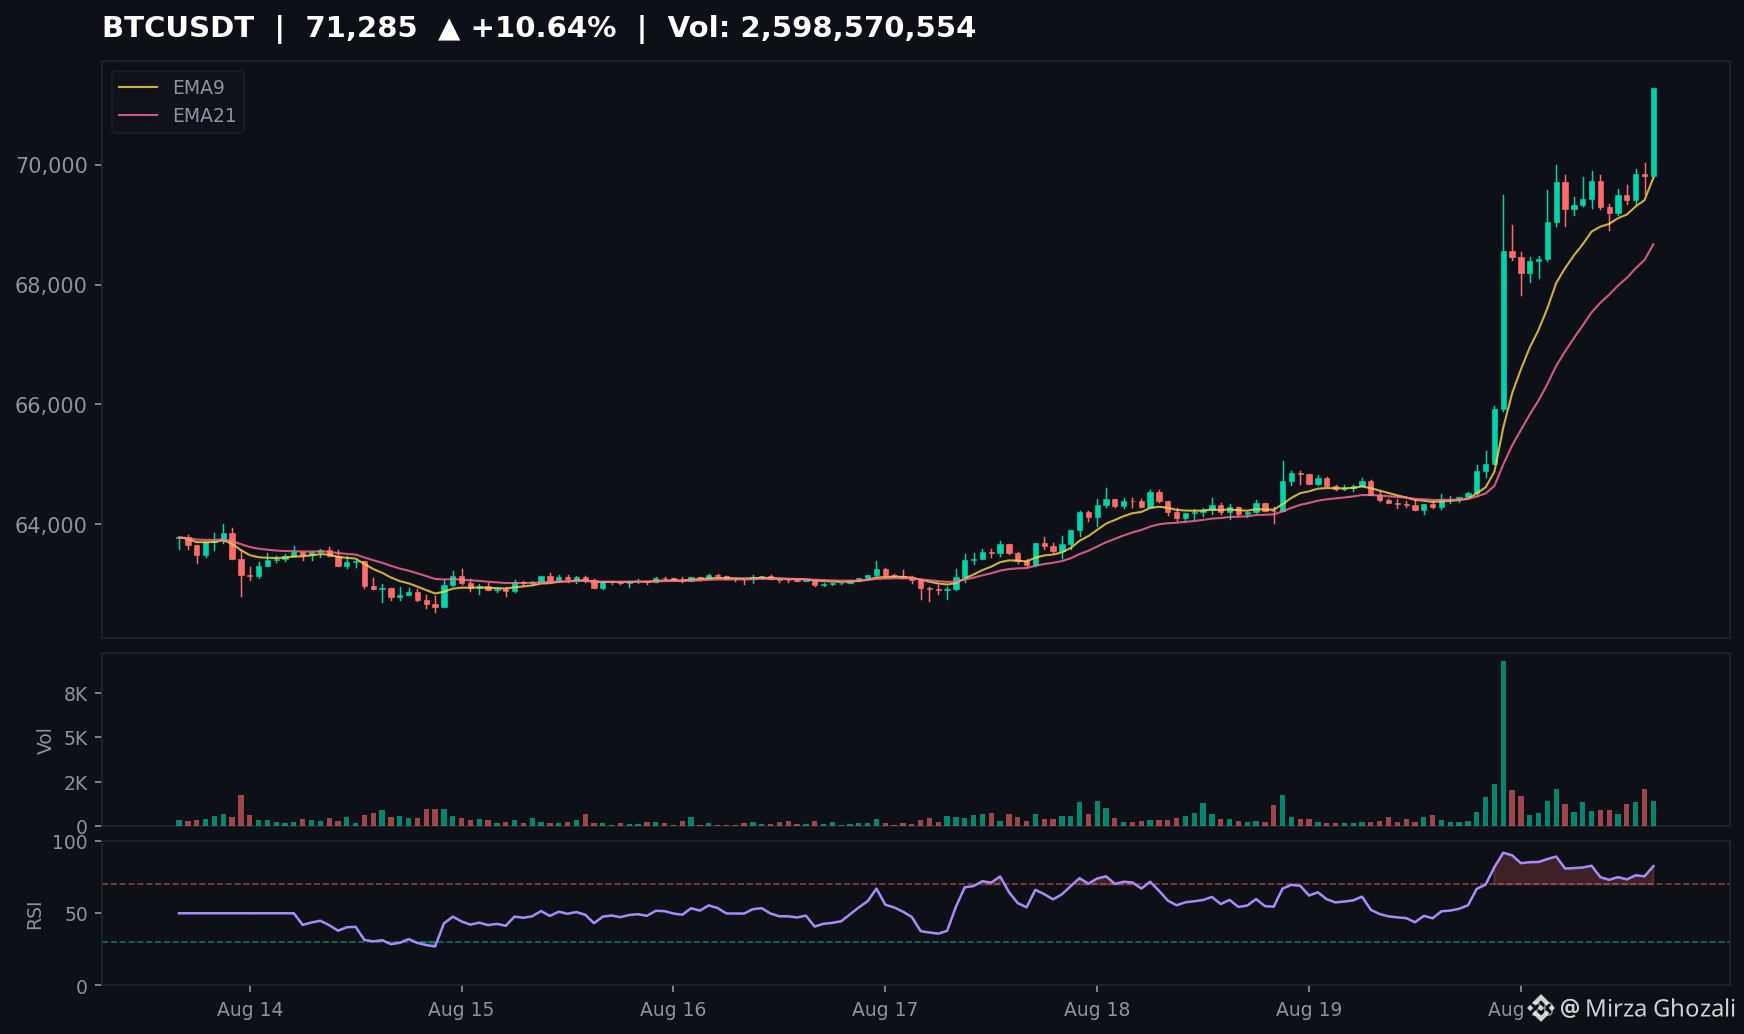Click the 70,000 price axis label
Viewport: 1744px width, 1034px height.
click(x=51, y=165)
